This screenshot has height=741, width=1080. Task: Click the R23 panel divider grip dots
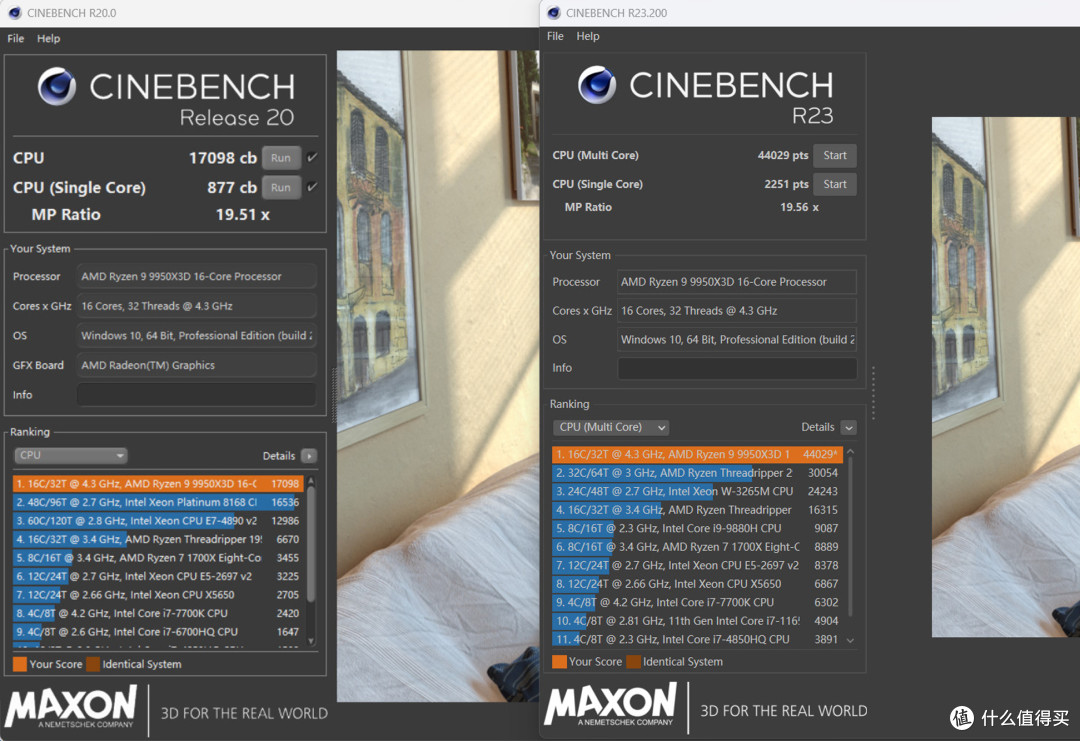point(873,393)
